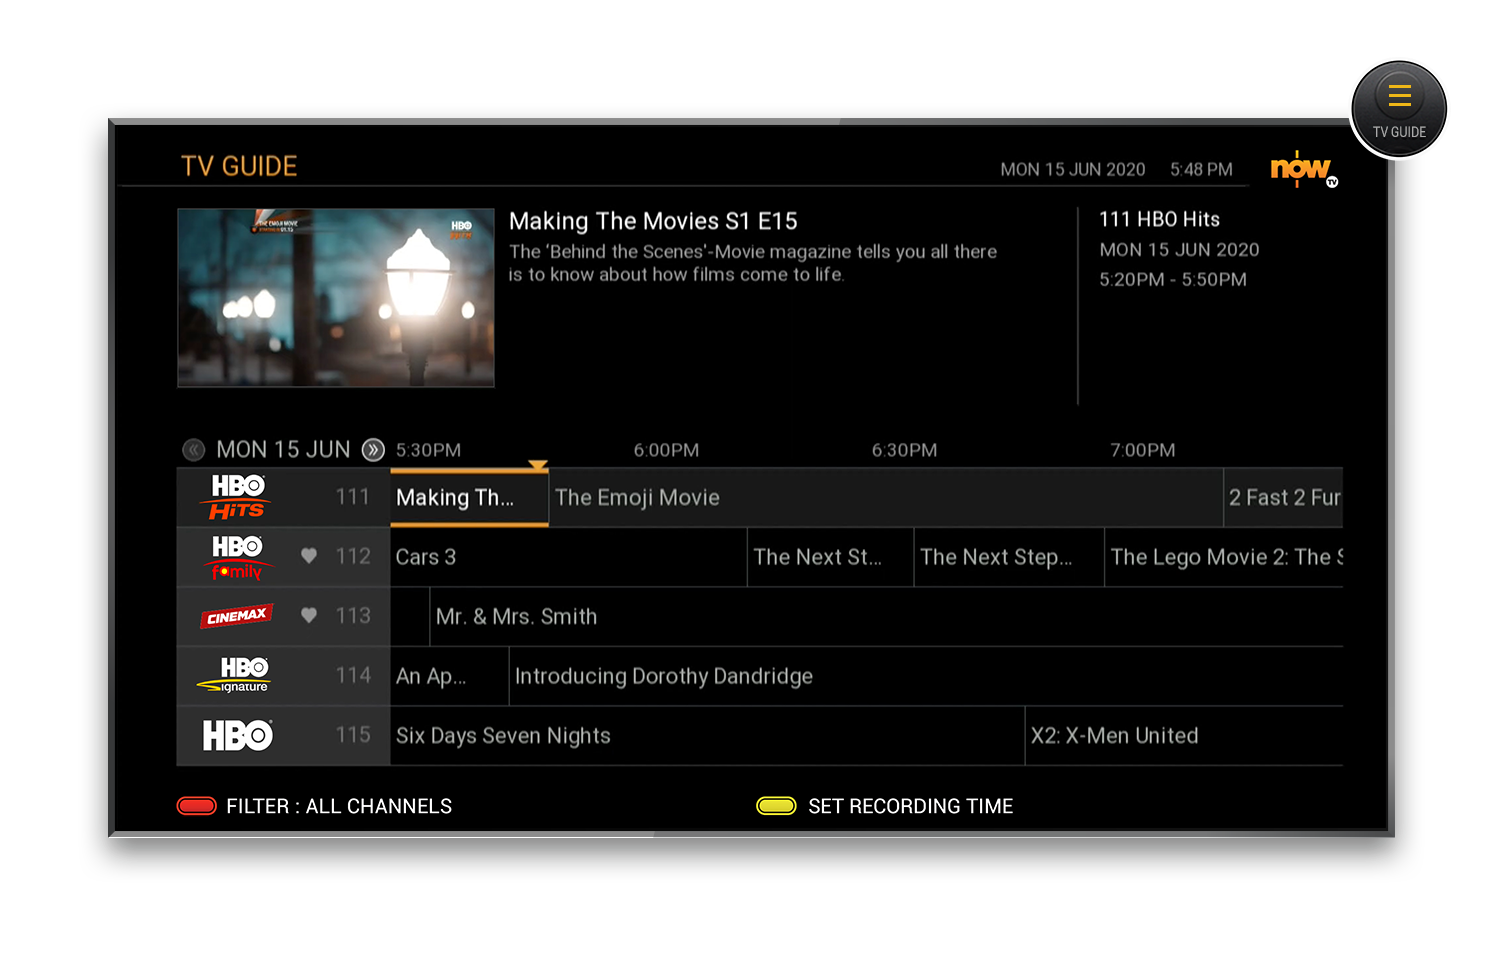Select Mr. & Mrs. Smith program
The image size is (1494, 959).
point(886,616)
